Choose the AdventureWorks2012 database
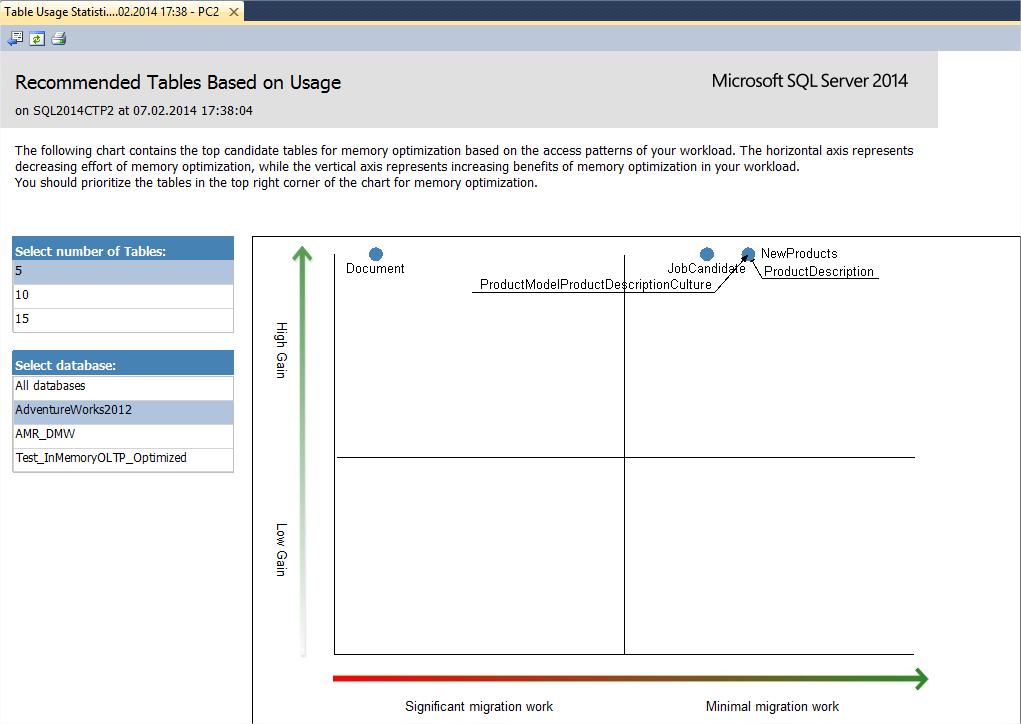 tap(123, 411)
